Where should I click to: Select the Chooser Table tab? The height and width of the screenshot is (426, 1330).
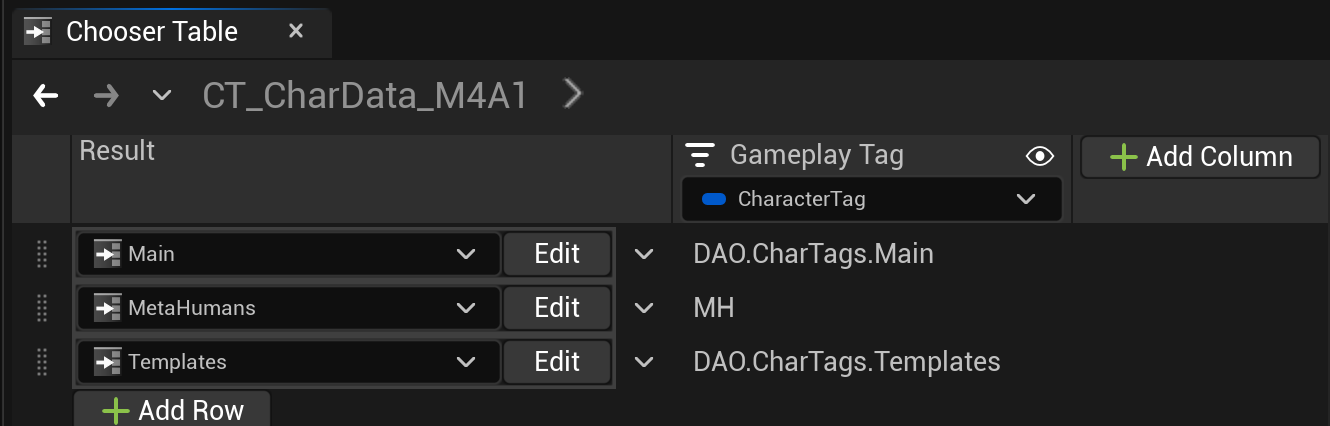click(x=150, y=31)
